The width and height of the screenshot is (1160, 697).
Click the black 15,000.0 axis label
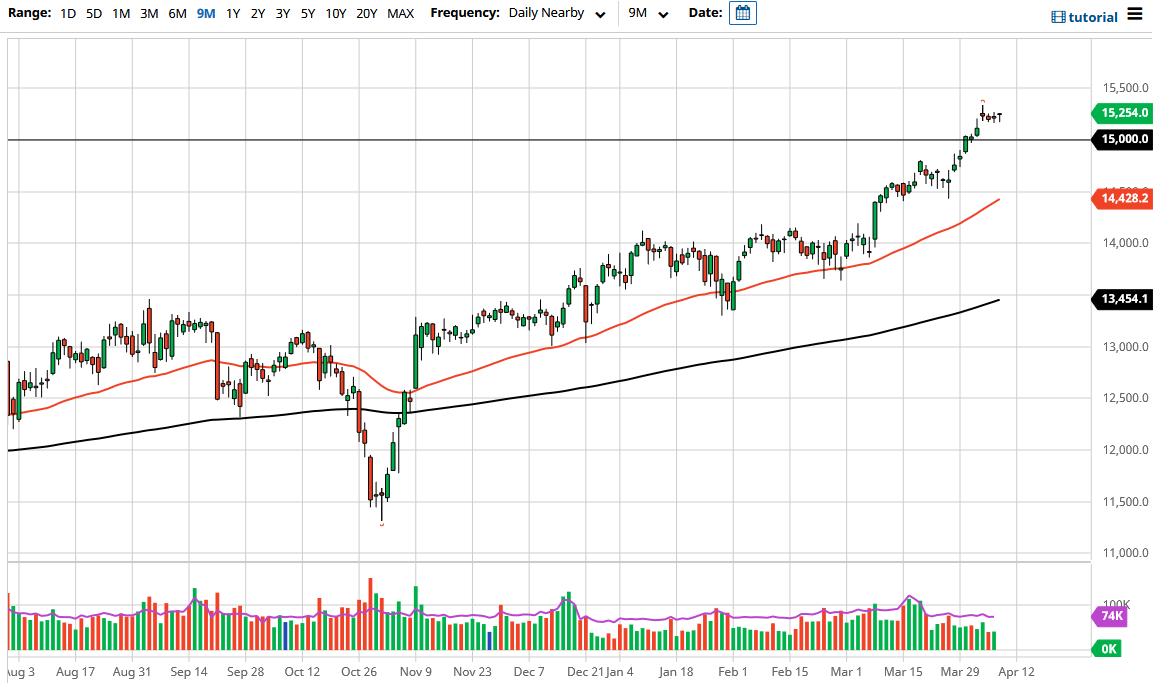[1122, 139]
